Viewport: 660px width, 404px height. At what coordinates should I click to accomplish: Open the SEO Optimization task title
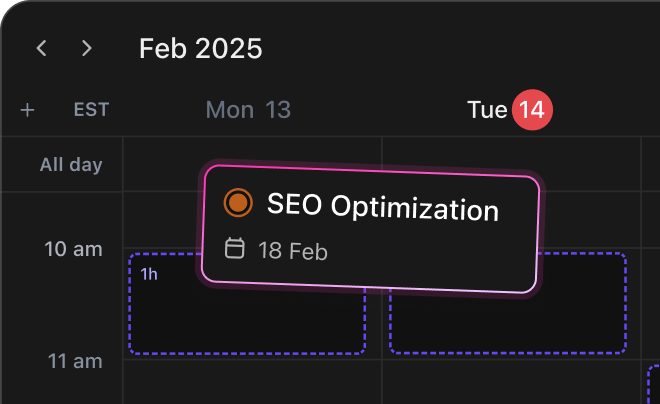(x=382, y=208)
